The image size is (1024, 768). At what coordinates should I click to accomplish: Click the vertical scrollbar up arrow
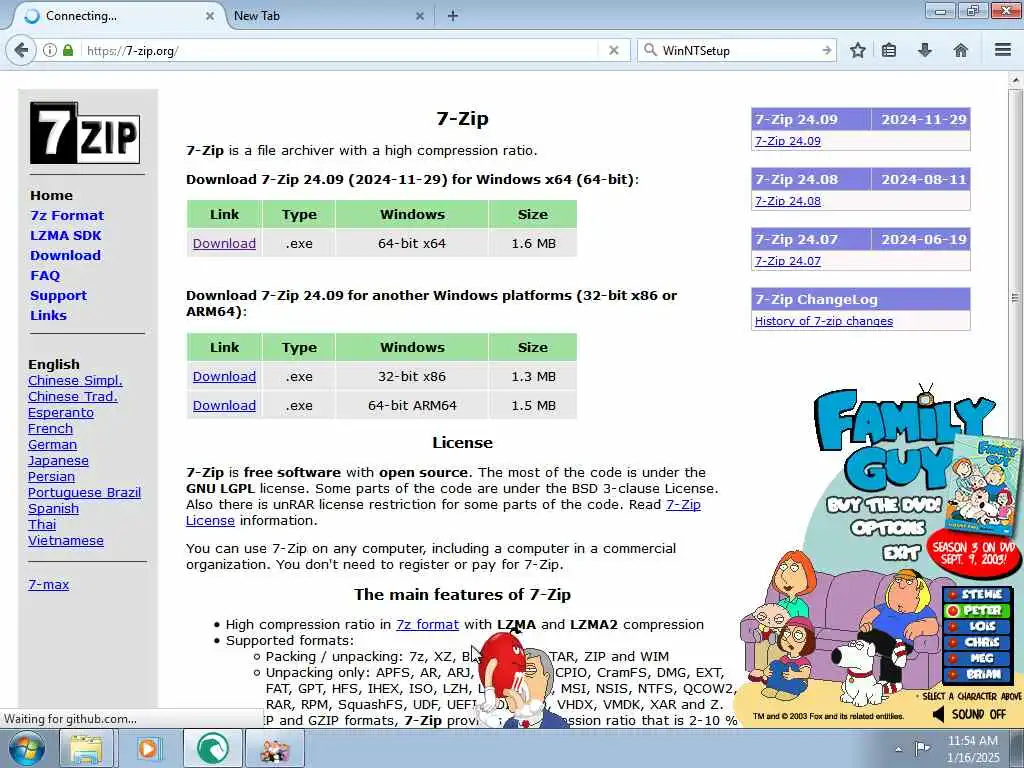1016,81
